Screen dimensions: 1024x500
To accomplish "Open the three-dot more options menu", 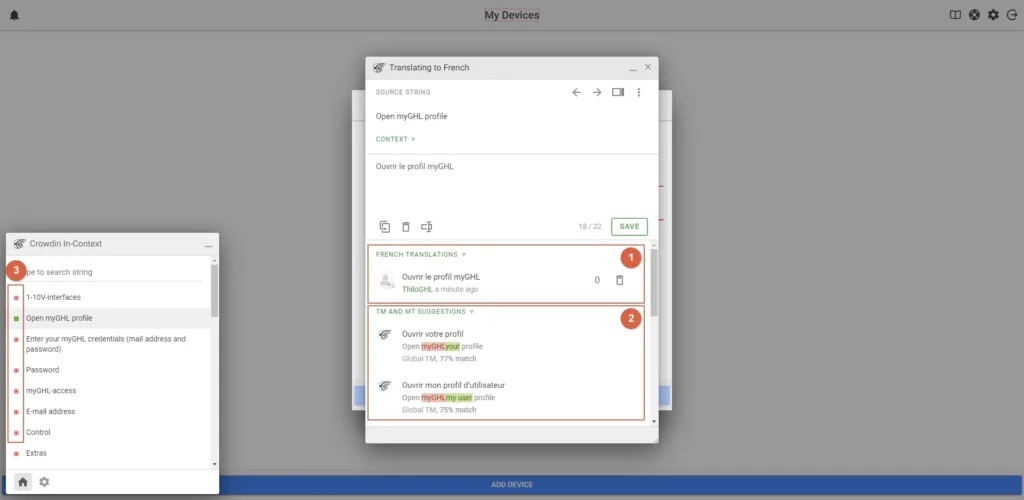I will (x=639, y=92).
